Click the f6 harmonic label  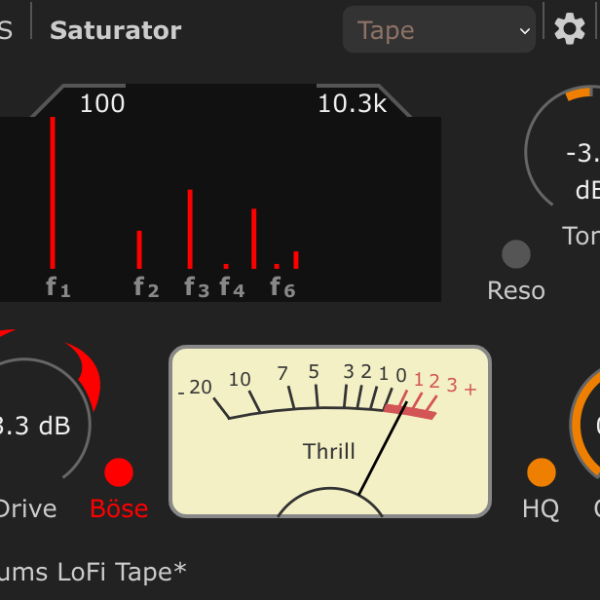click(283, 288)
